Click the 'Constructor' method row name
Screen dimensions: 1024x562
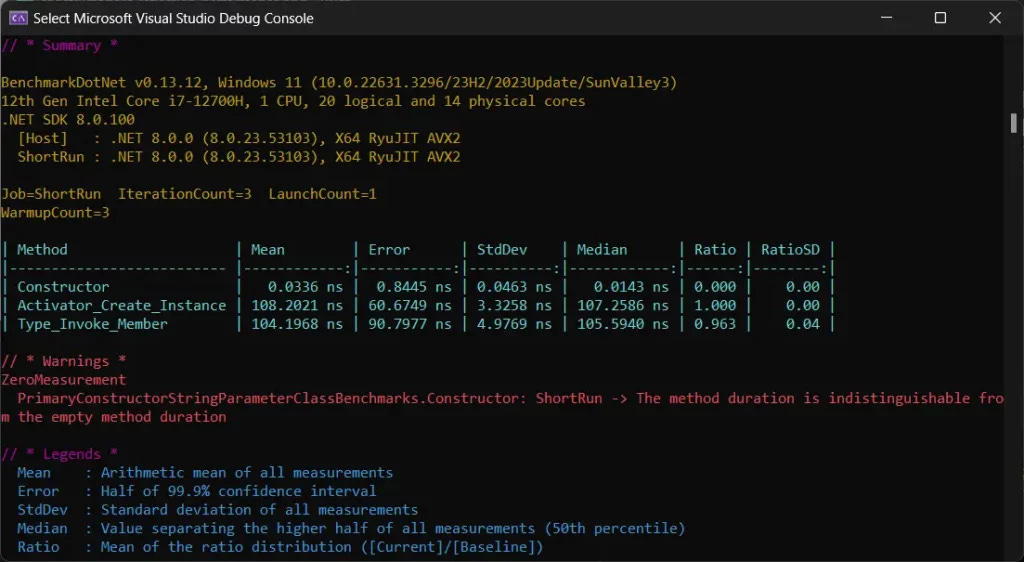click(x=63, y=287)
